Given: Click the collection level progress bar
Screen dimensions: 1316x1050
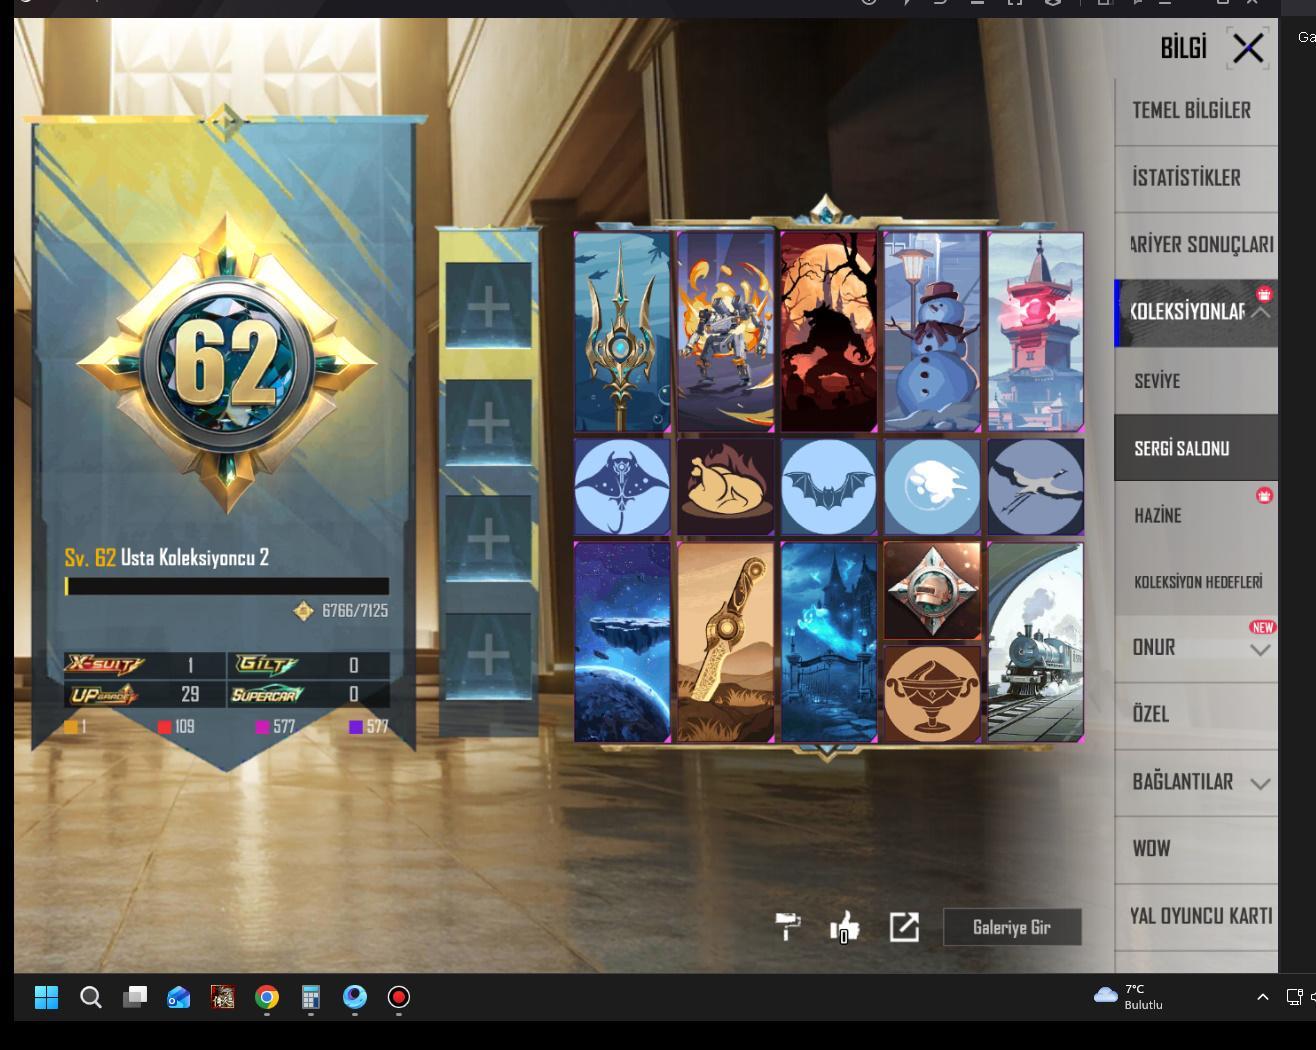Looking at the screenshot, I should 227,586.
